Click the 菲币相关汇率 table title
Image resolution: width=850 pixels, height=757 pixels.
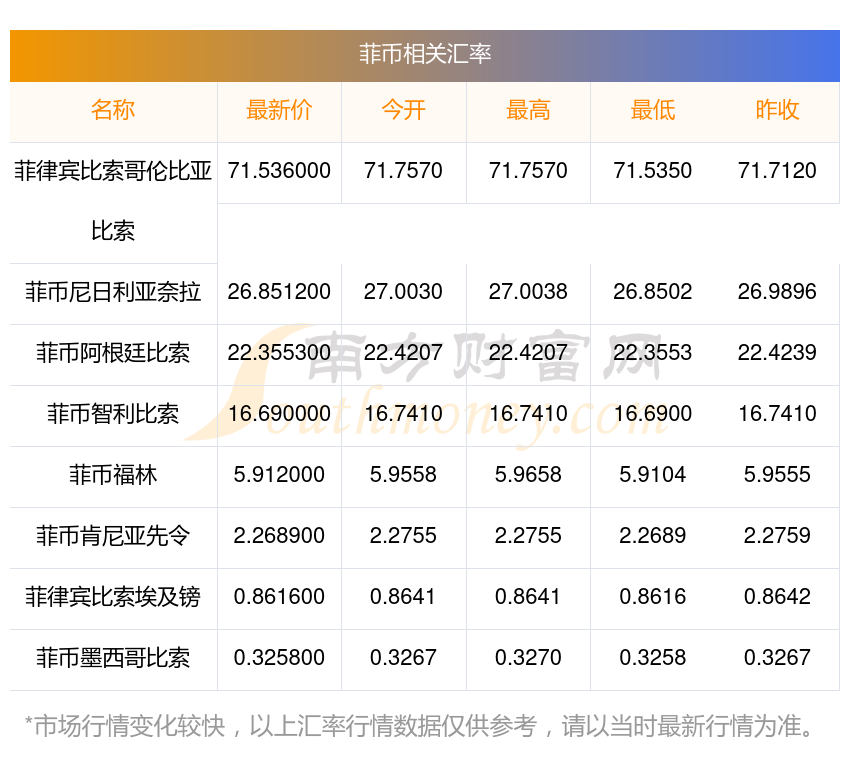point(424,54)
